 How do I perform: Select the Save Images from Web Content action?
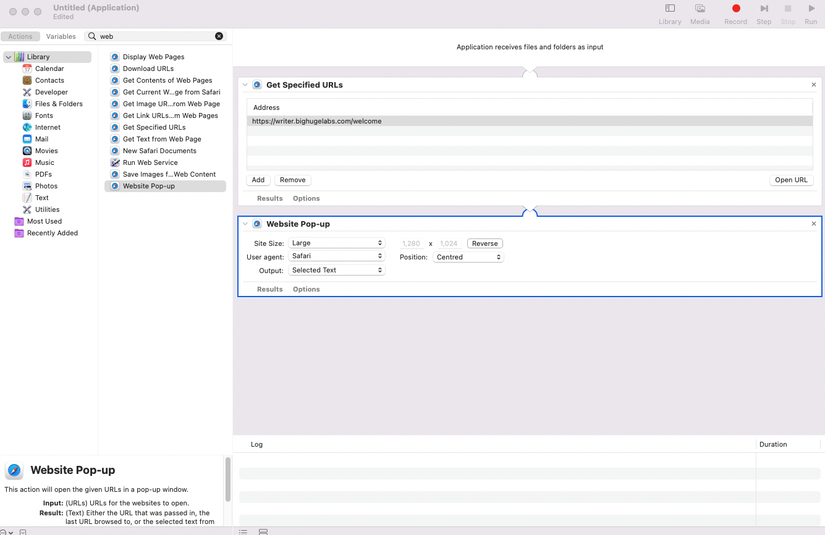click(163, 174)
